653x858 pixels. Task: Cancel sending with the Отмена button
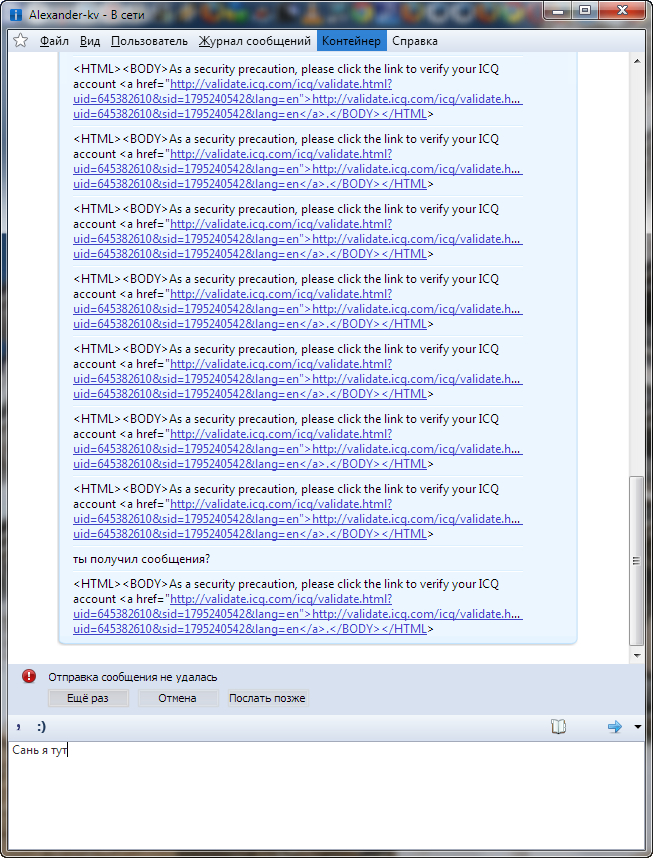(x=177, y=698)
